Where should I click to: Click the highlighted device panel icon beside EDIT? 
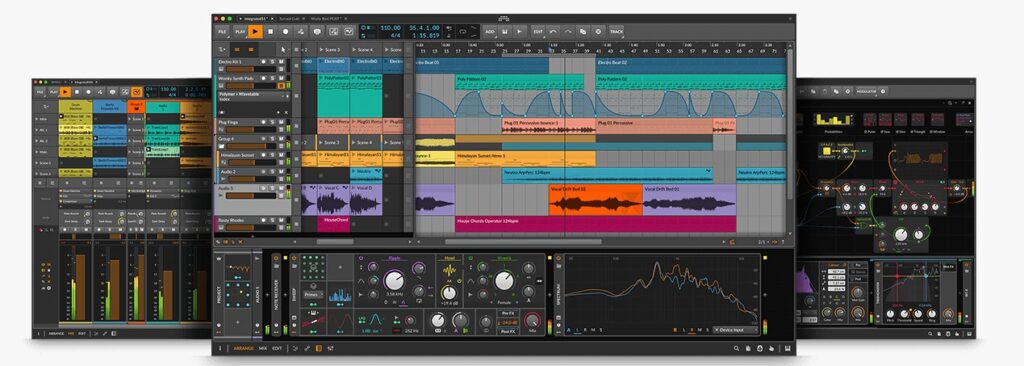pyautogui.click(x=319, y=348)
